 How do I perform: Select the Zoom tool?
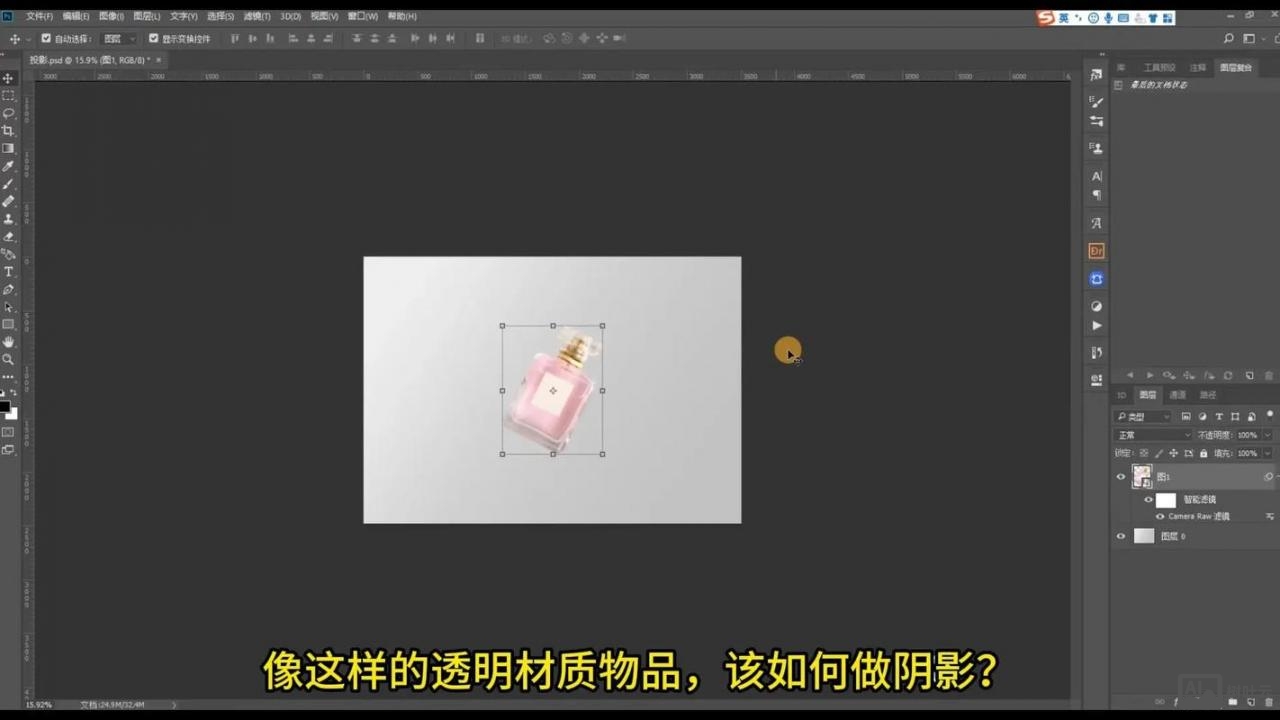coord(9,357)
